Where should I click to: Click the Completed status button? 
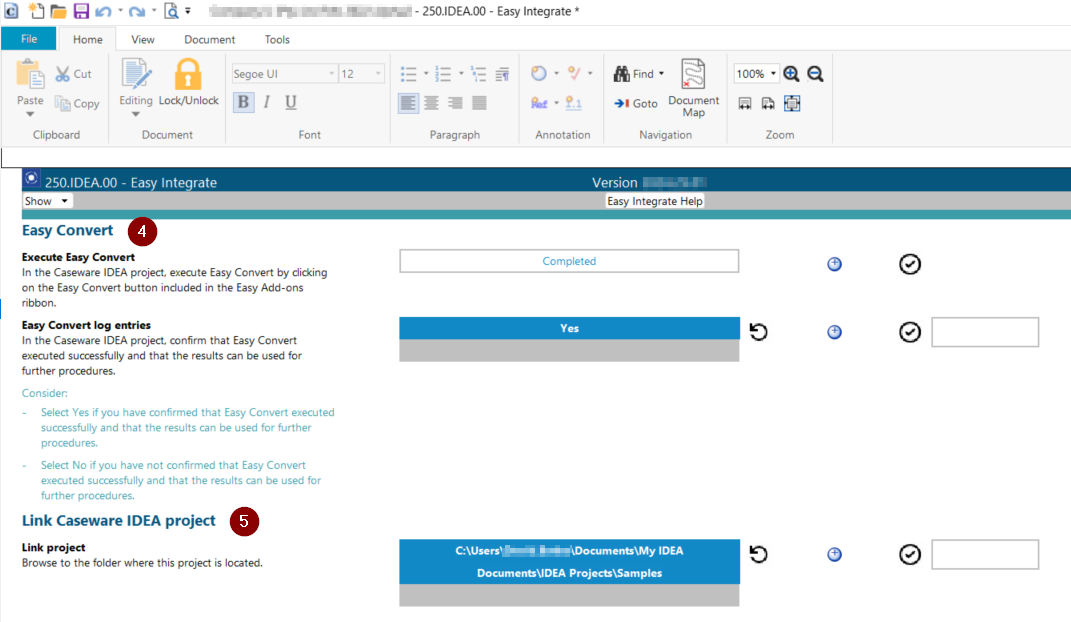569,261
